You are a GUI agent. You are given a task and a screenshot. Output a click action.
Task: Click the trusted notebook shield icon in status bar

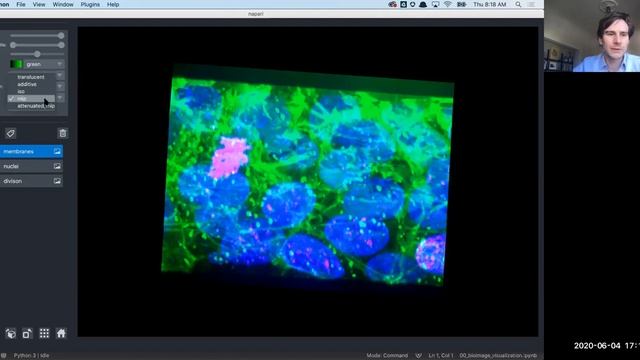point(418,356)
